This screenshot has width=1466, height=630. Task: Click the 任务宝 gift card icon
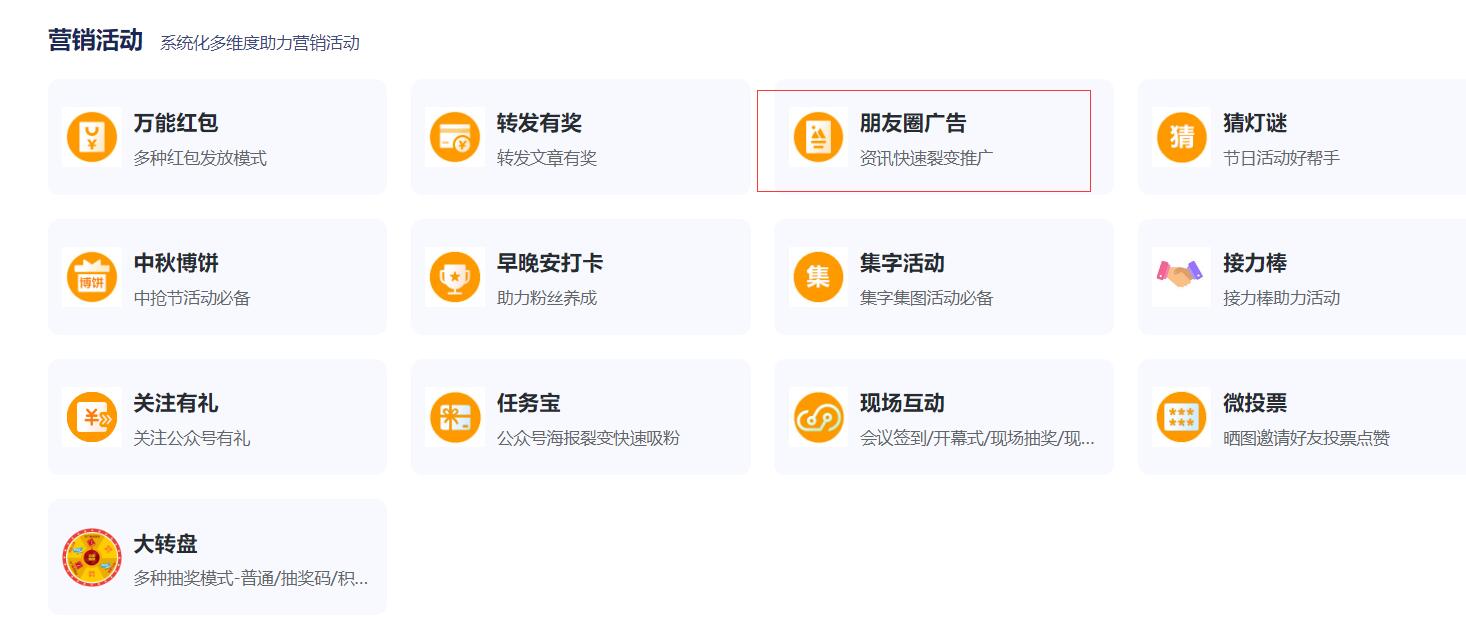coord(455,417)
